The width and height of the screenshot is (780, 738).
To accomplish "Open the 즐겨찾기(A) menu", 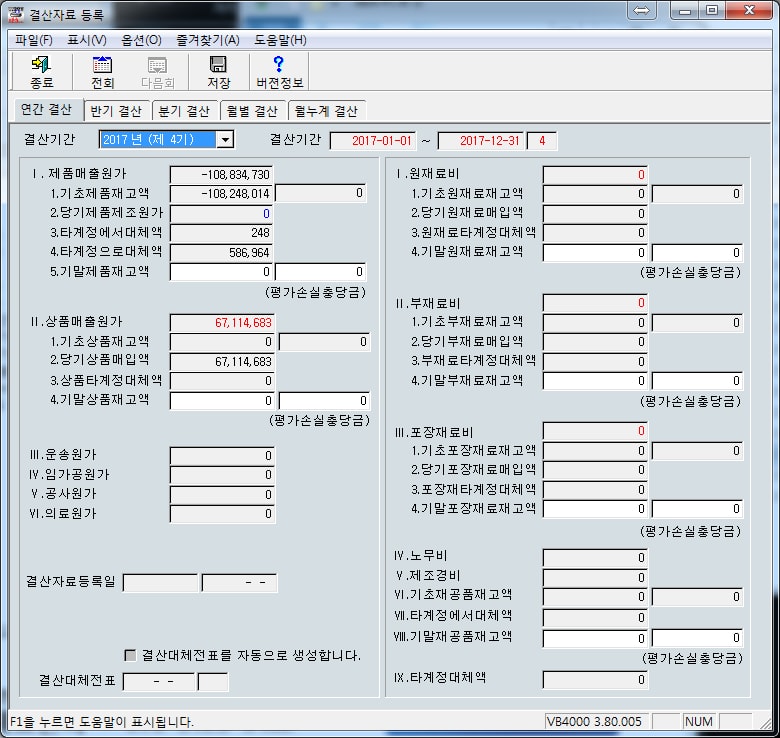I will point(208,40).
